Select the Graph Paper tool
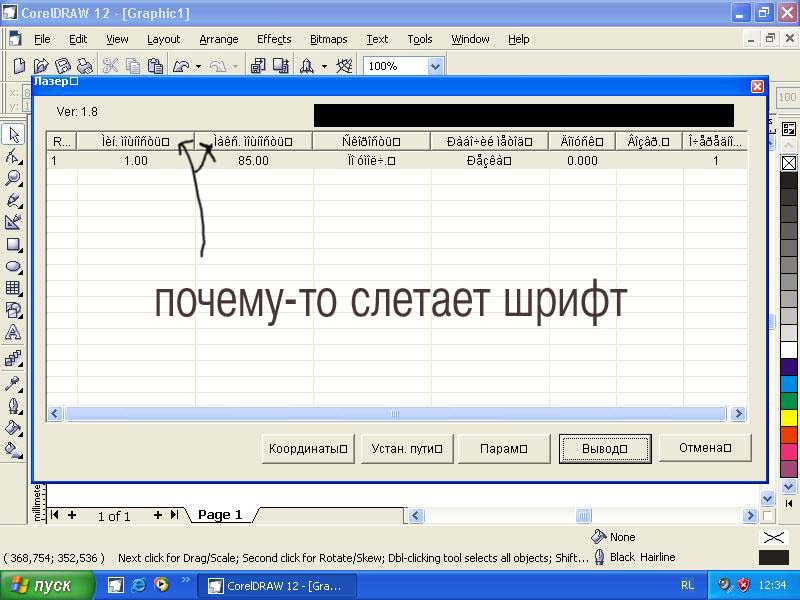This screenshot has height=600, width=800. pyautogui.click(x=13, y=289)
